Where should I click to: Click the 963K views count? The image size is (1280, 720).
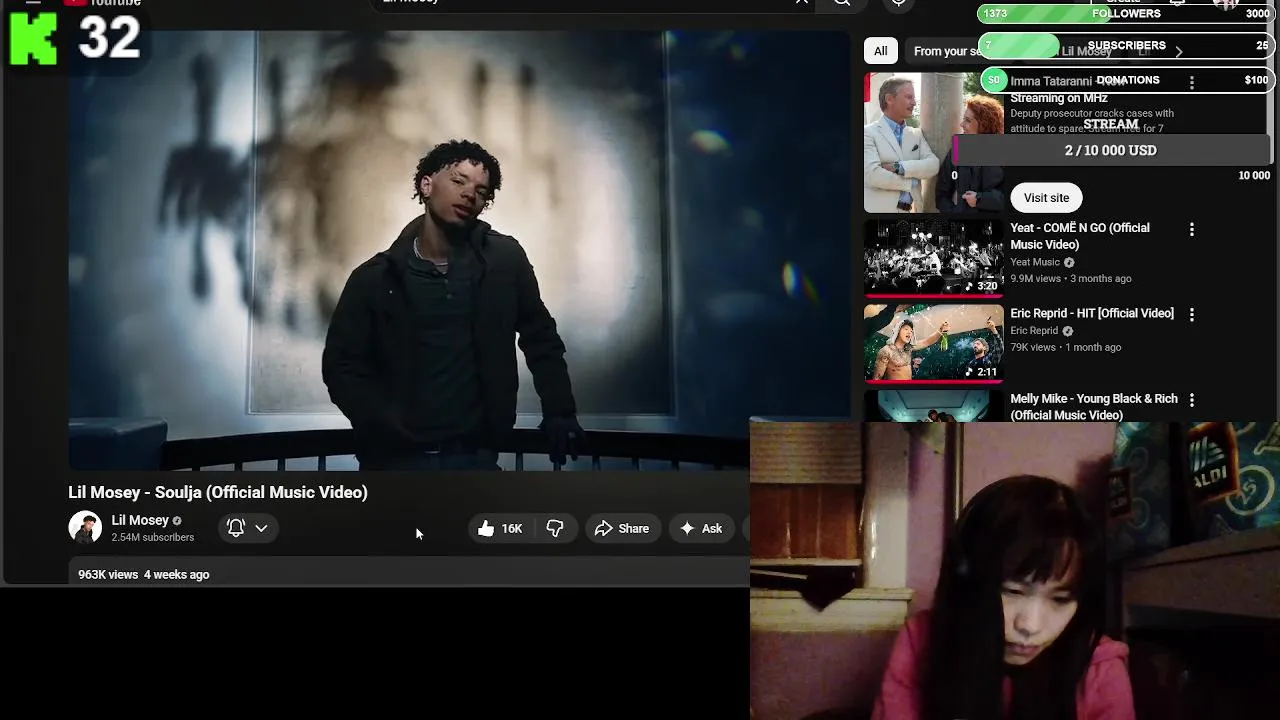tap(108, 575)
